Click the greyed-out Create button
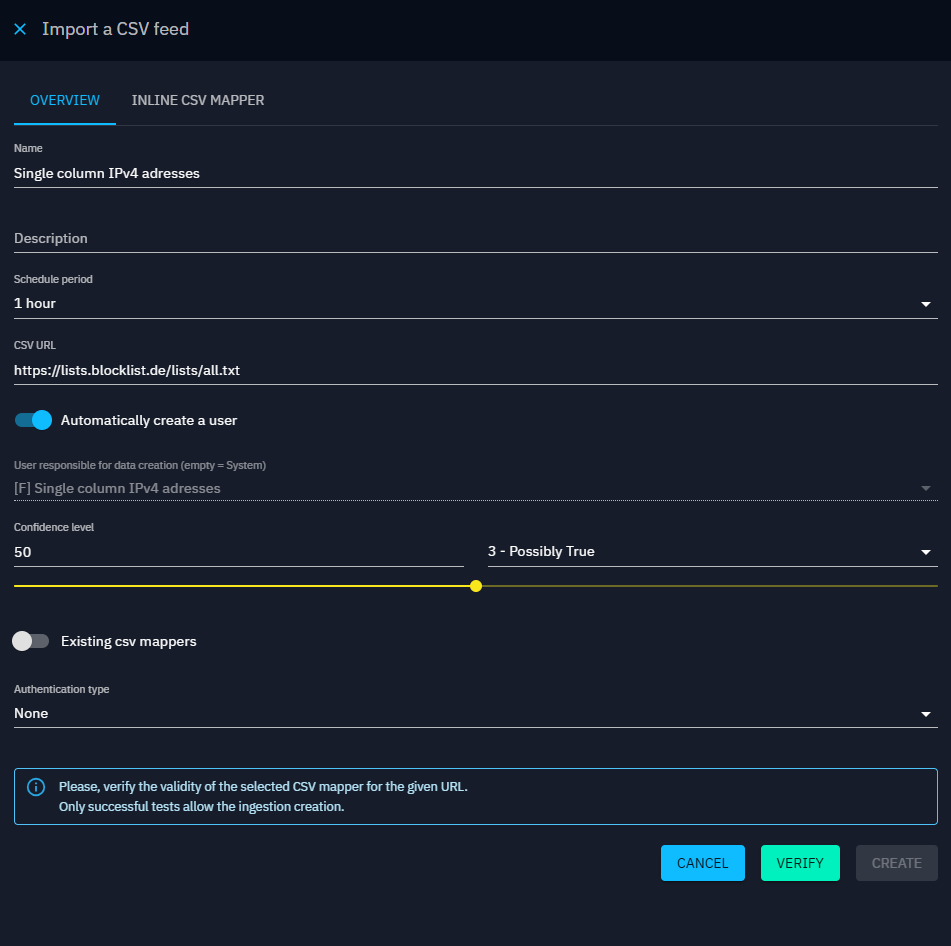Screen dimensions: 951x946 (x=896, y=863)
